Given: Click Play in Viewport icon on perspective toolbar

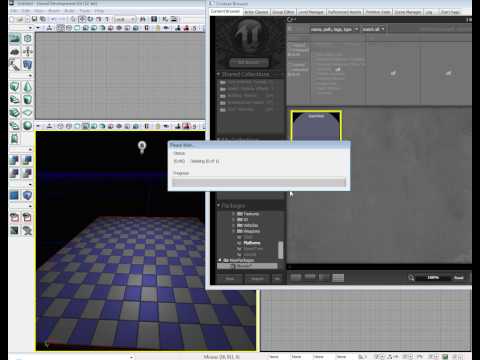Looking at the screenshot, I should point(178,126).
